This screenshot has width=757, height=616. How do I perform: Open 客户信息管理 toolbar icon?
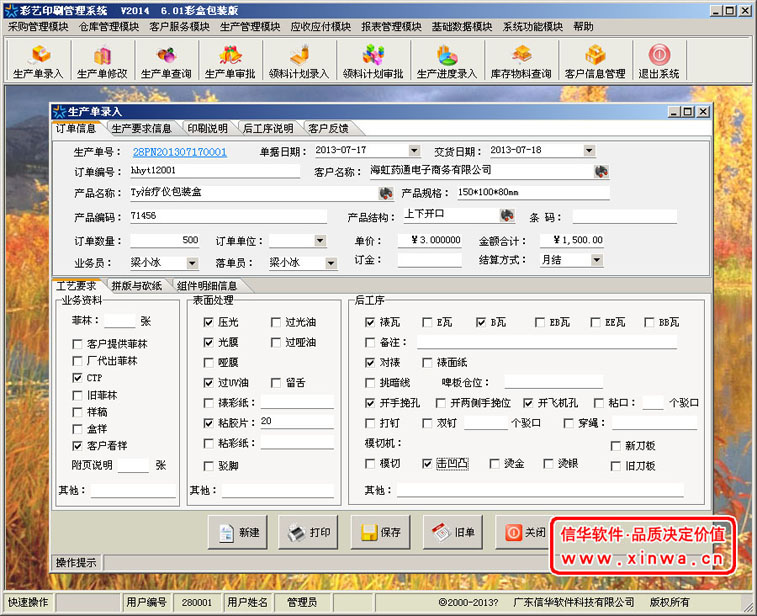coord(595,61)
